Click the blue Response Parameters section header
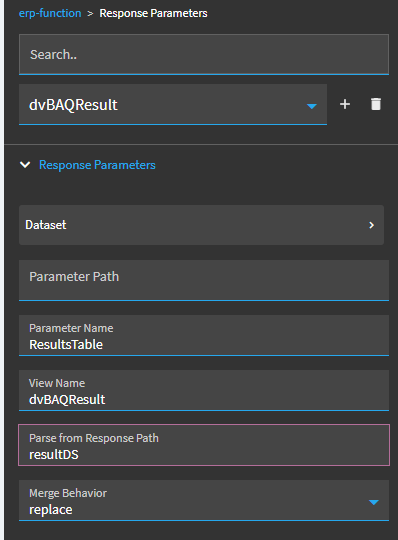Screen dimensions: 398x540 pyautogui.click(x=97, y=165)
